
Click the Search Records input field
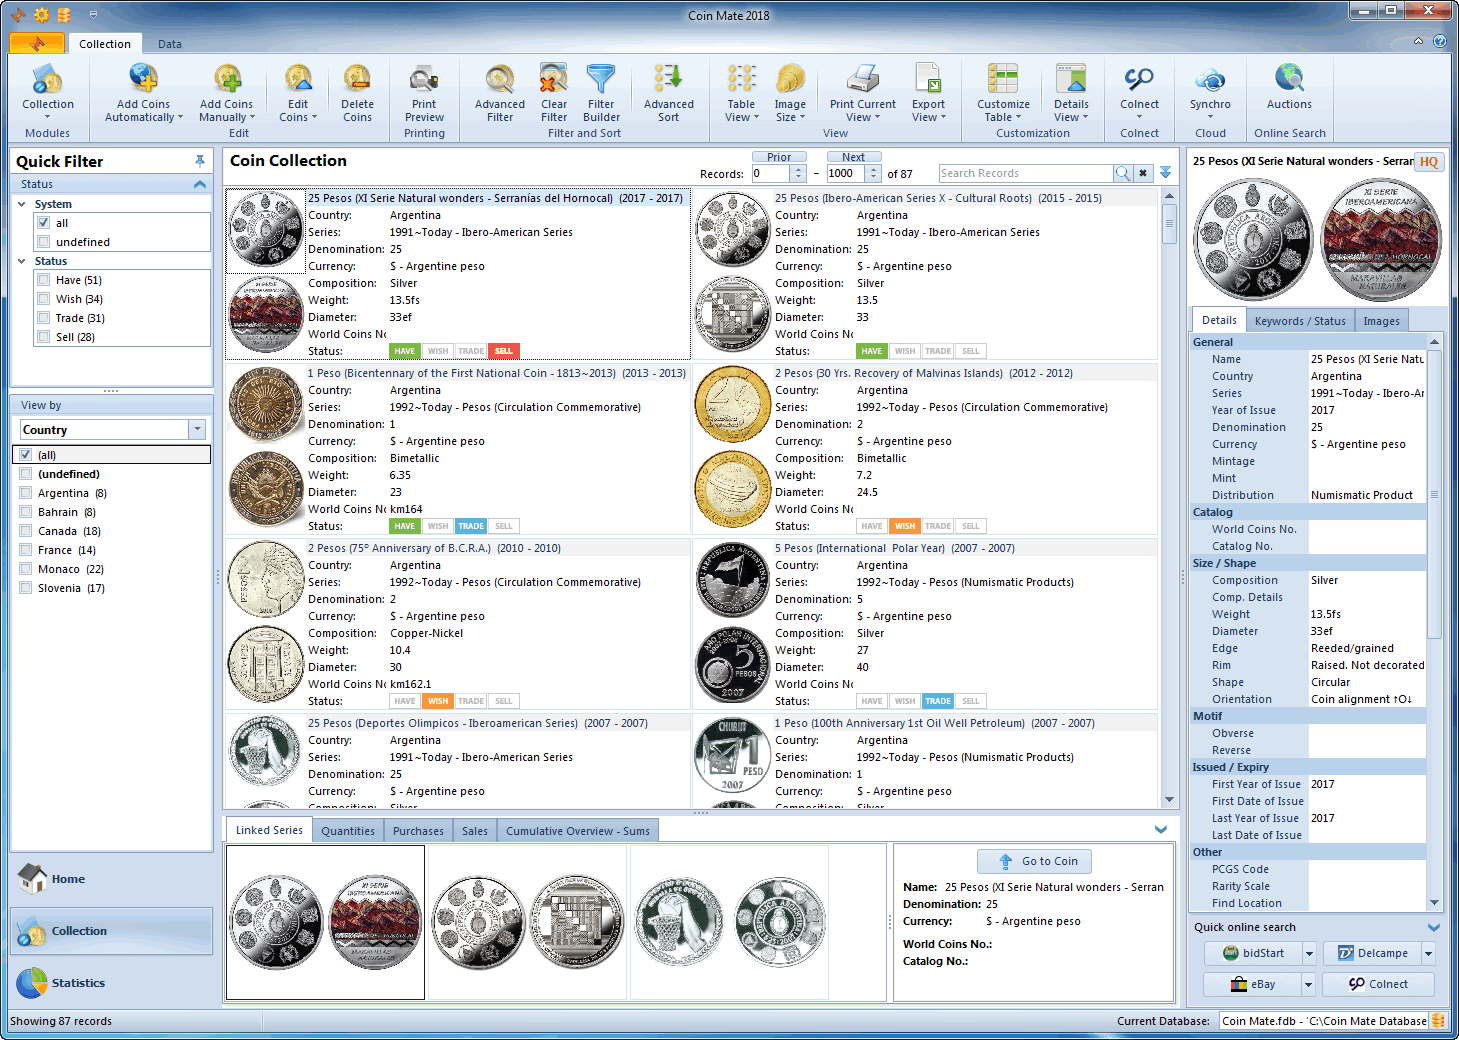(x=1025, y=174)
